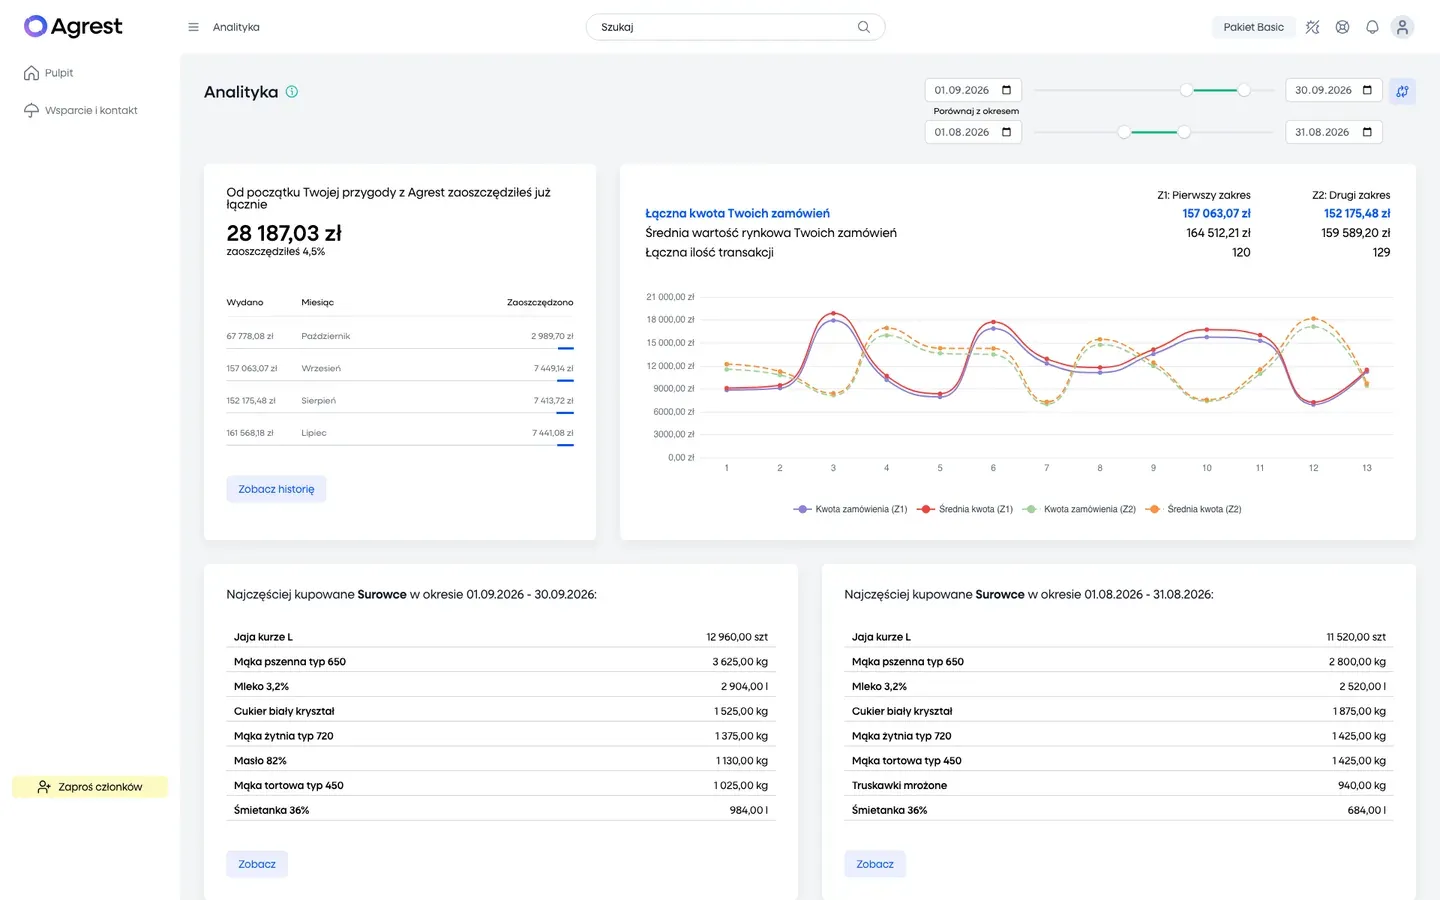The image size is (1440, 900).
Task: Toggle the Średnia kwota (Z1) legend series
Action: 965,509
